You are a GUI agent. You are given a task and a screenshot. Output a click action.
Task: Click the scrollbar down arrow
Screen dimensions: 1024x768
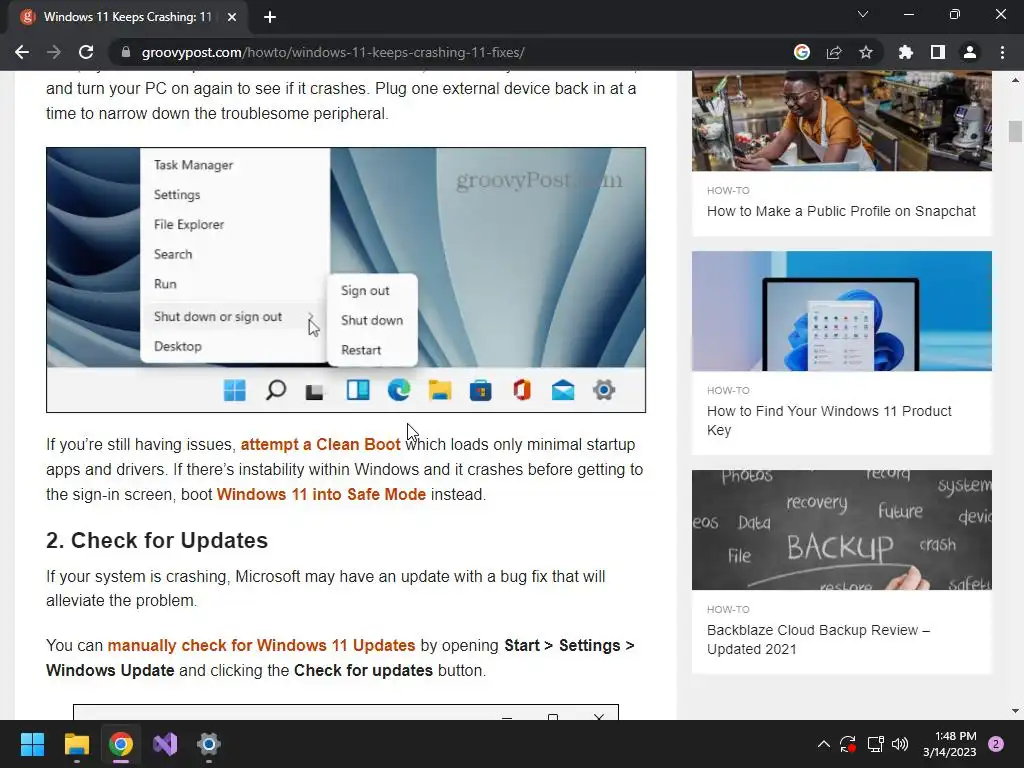(1015, 711)
